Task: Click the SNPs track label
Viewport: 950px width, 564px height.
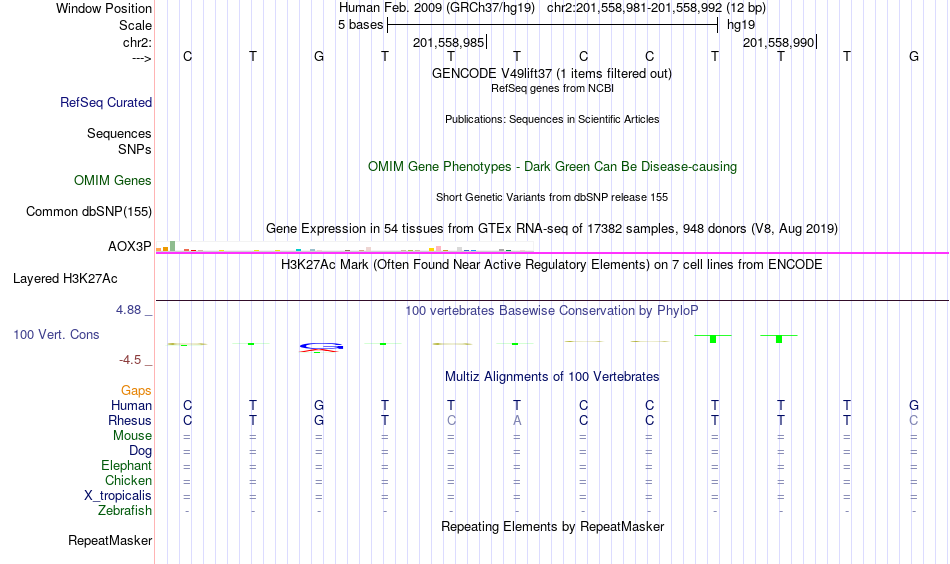Action: tap(135, 149)
